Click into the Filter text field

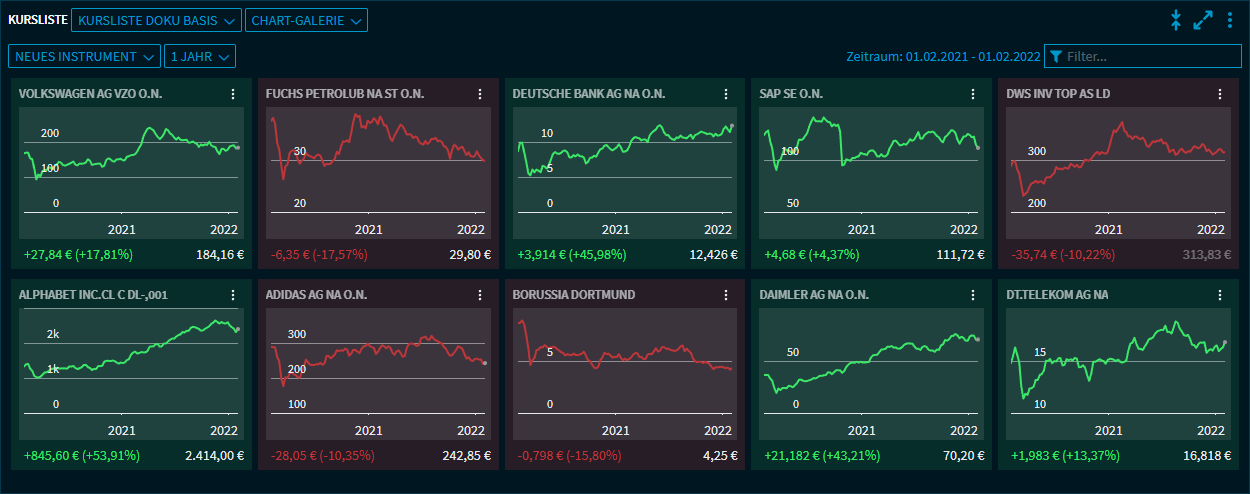point(1150,57)
